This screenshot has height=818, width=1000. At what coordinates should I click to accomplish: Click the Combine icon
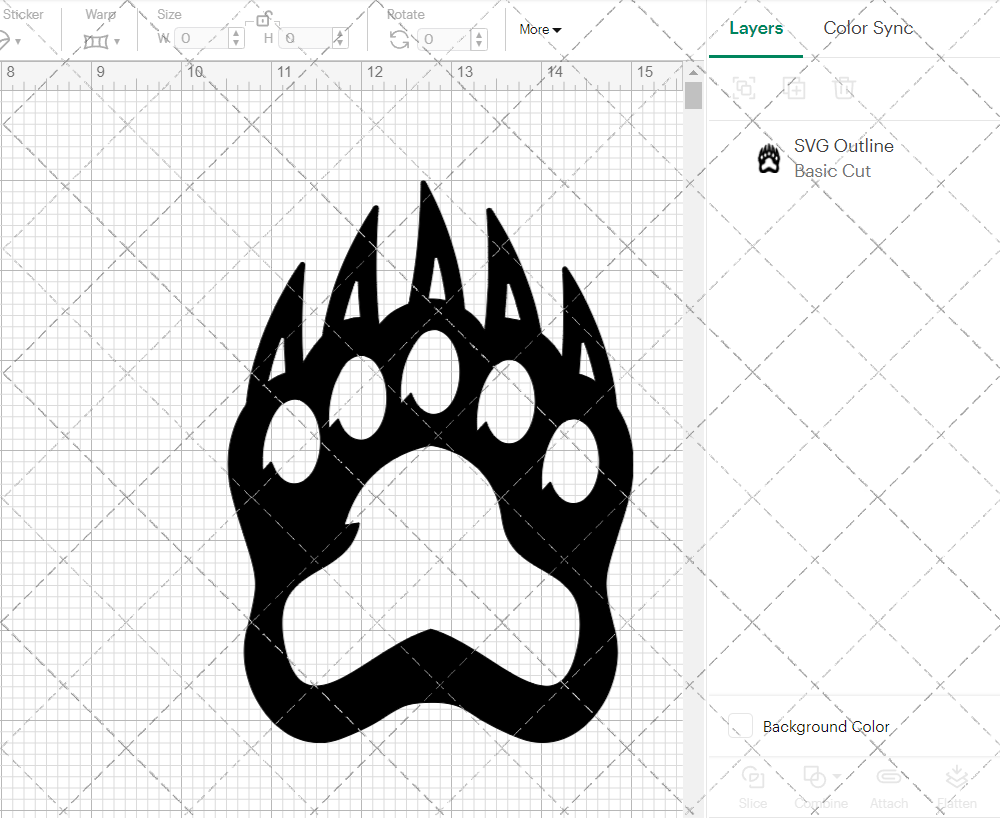pos(814,778)
